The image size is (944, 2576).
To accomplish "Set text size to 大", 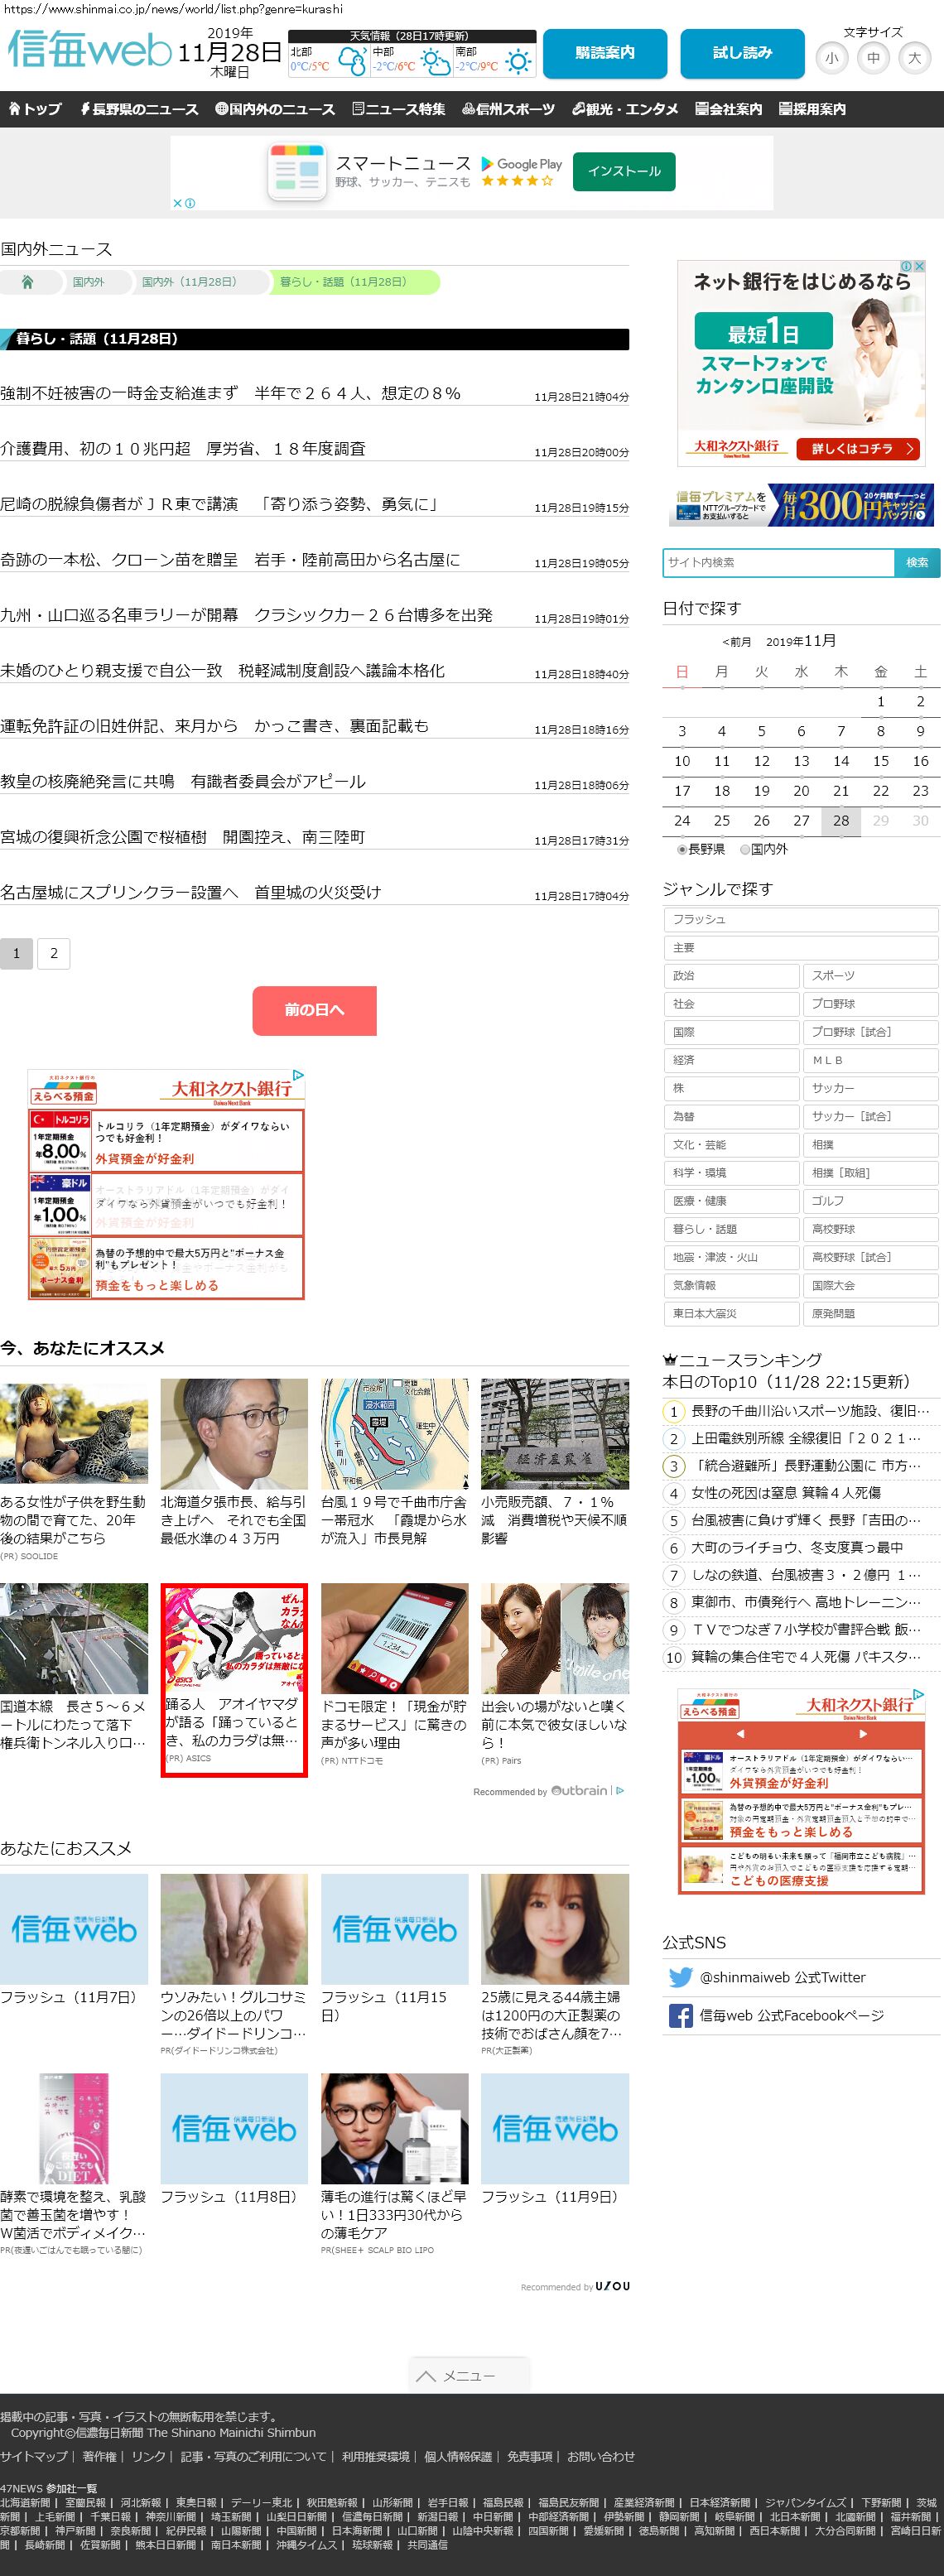I will click(914, 58).
